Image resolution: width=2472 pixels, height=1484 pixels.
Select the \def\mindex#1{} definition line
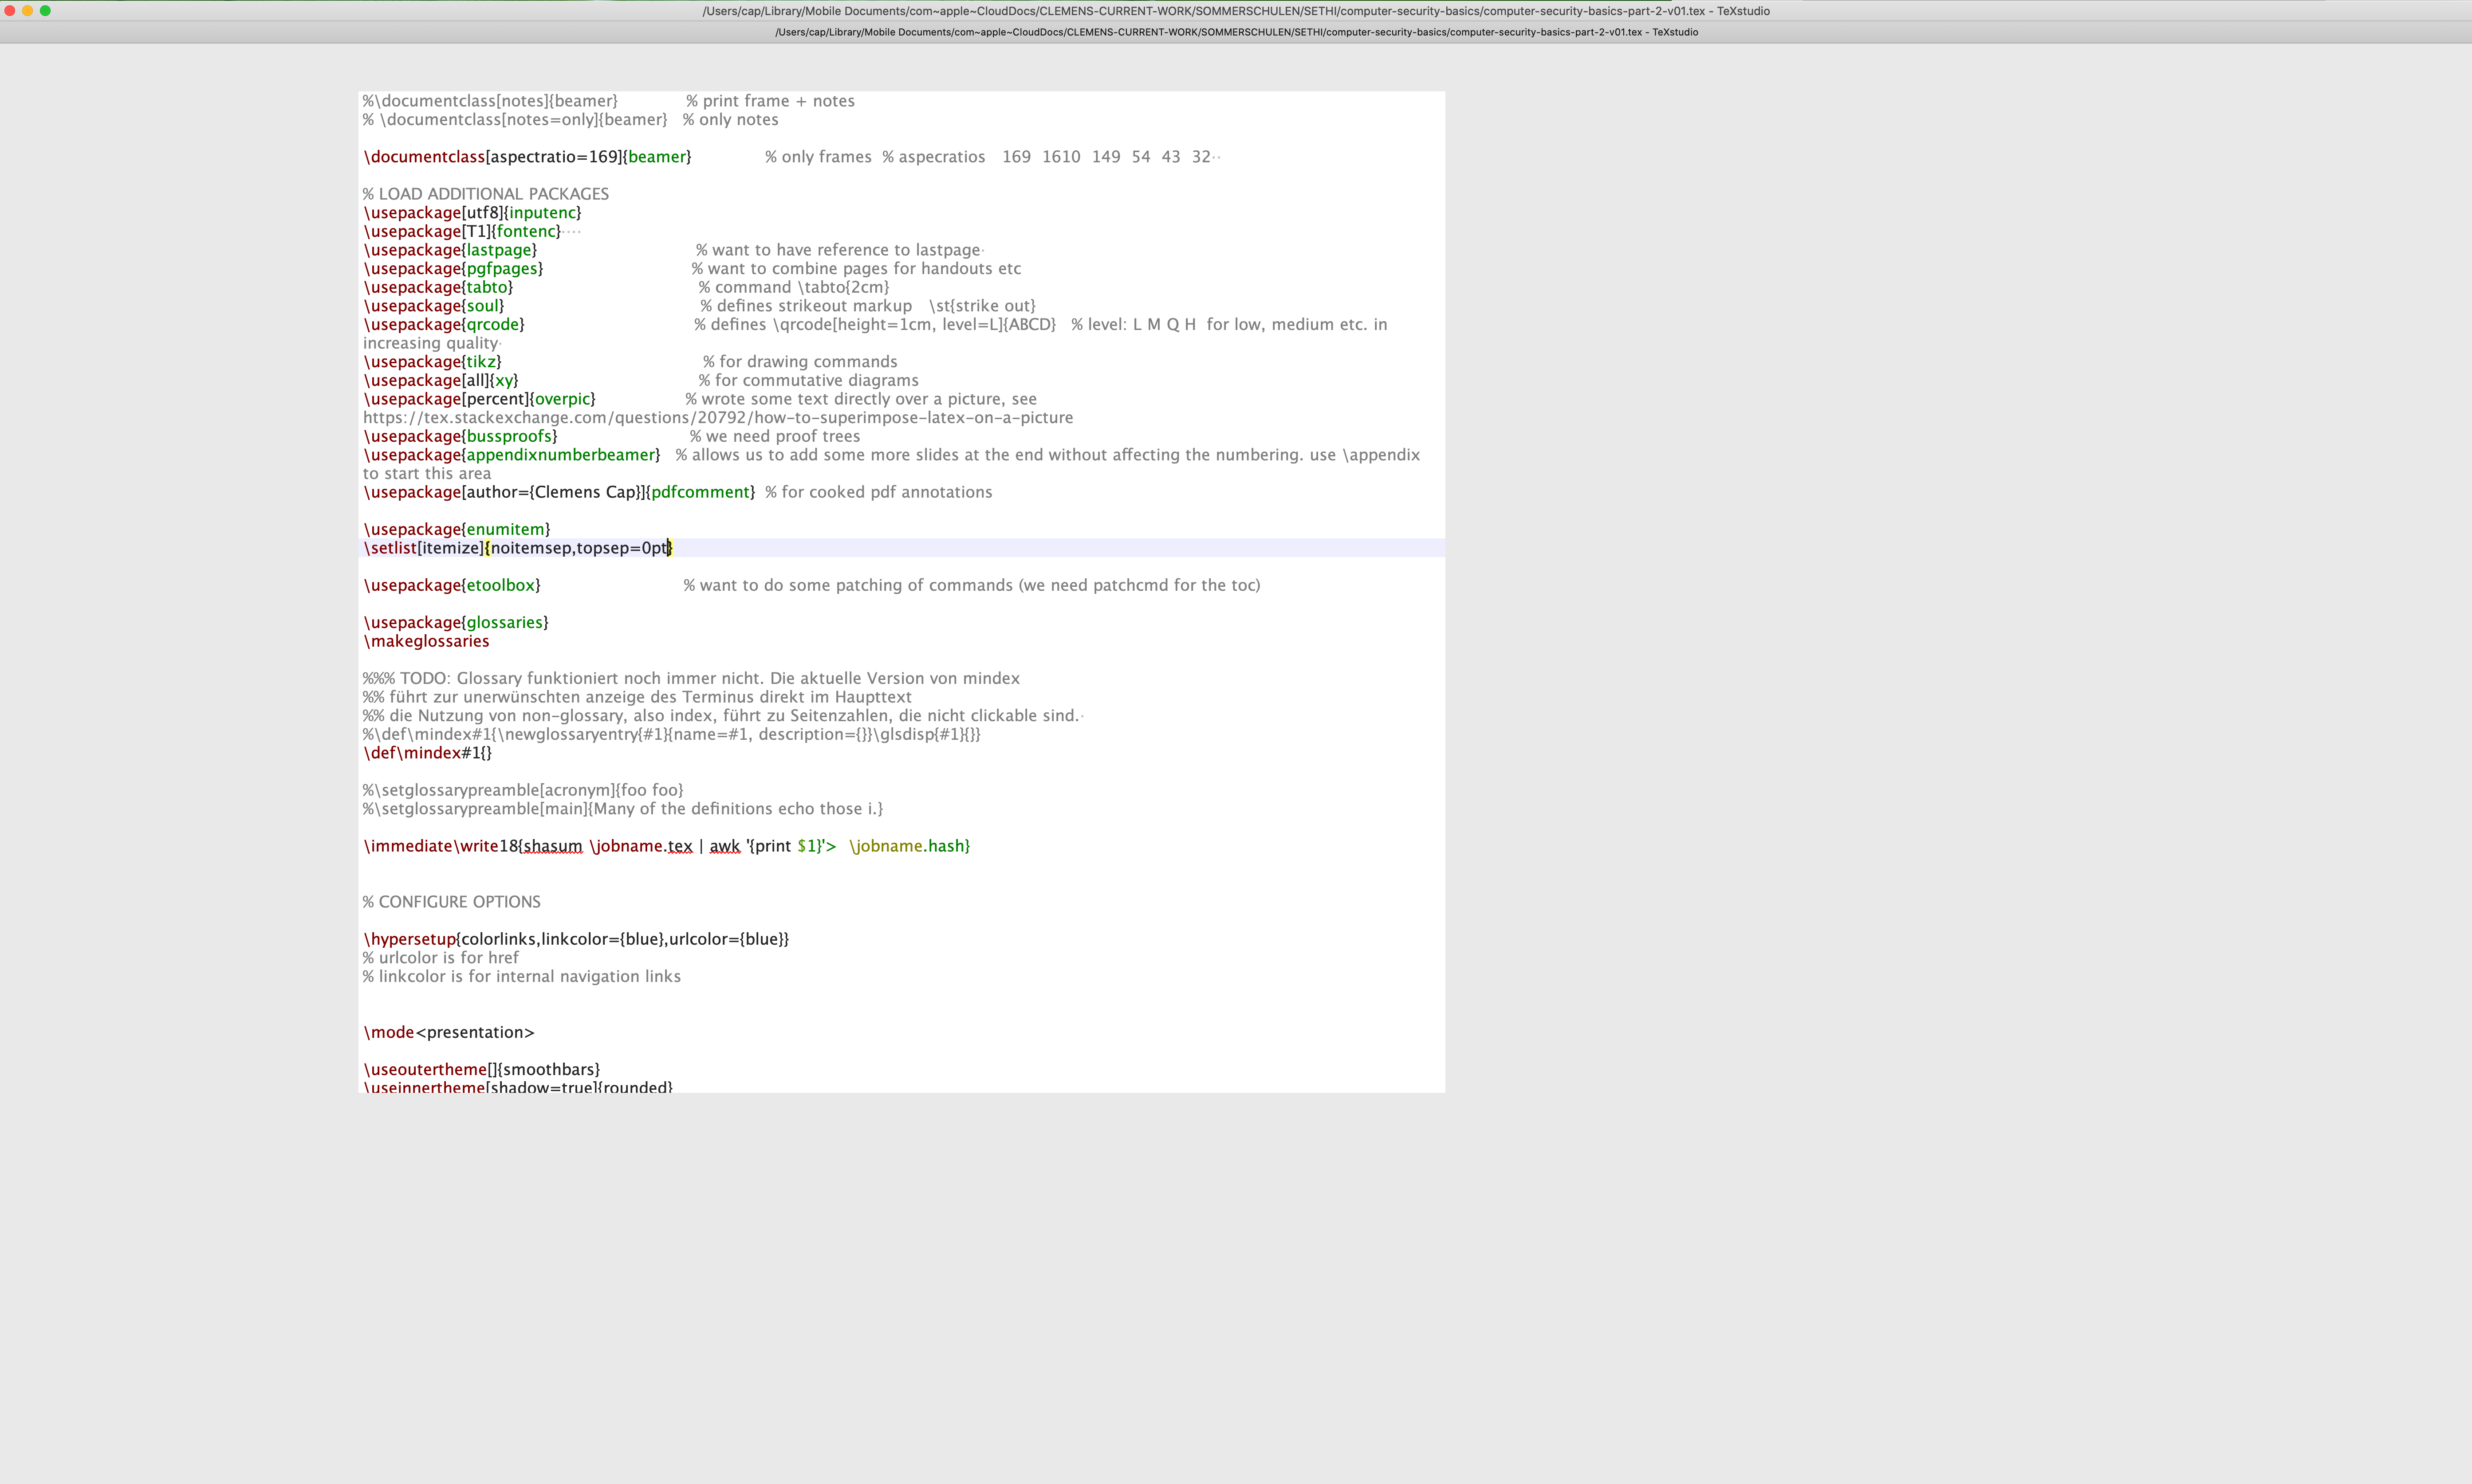(x=427, y=752)
